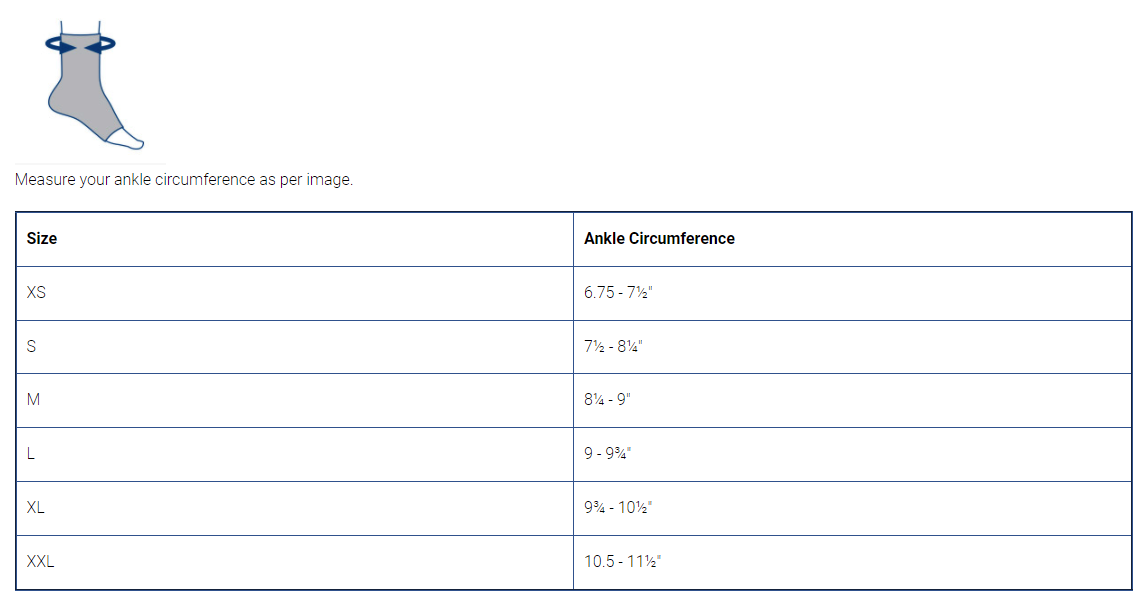Select the XS size cell
The width and height of the screenshot is (1148, 607).
(36, 293)
